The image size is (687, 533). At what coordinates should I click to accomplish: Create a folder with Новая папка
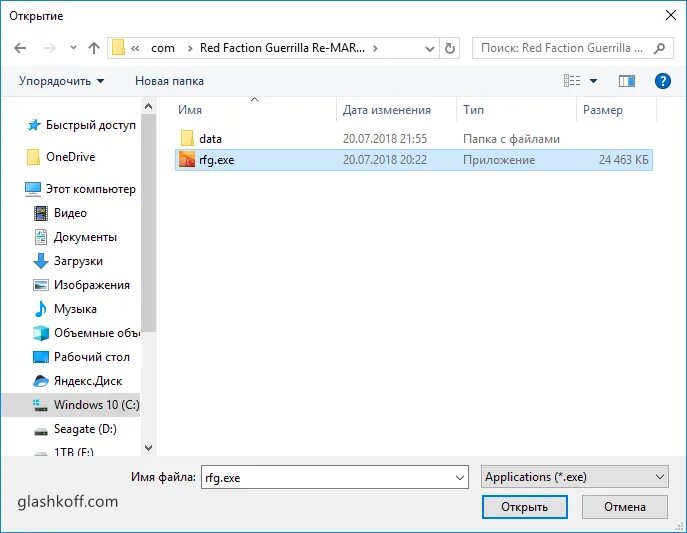pos(169,81)
